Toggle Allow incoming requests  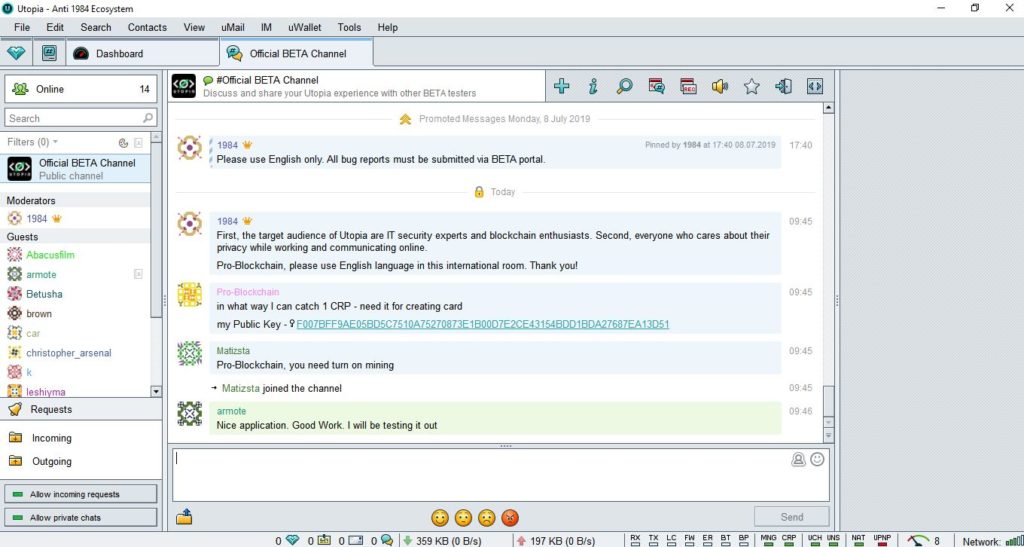coord(80,494)
